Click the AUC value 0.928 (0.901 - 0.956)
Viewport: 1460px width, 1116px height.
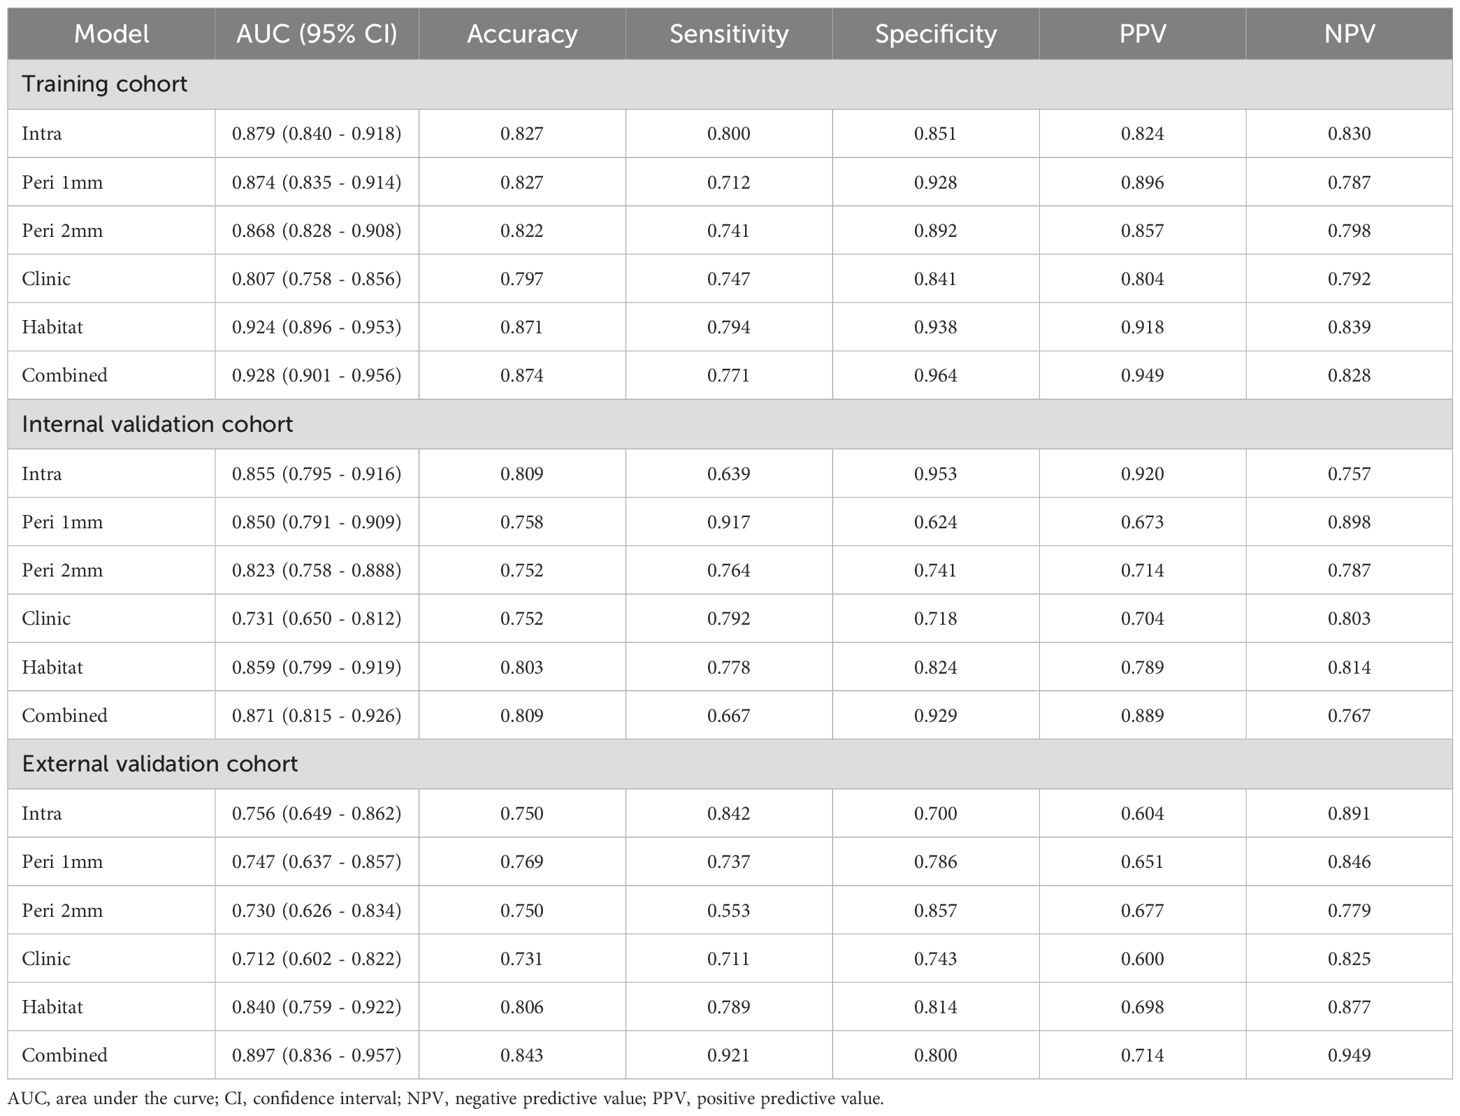pos(317,375)
